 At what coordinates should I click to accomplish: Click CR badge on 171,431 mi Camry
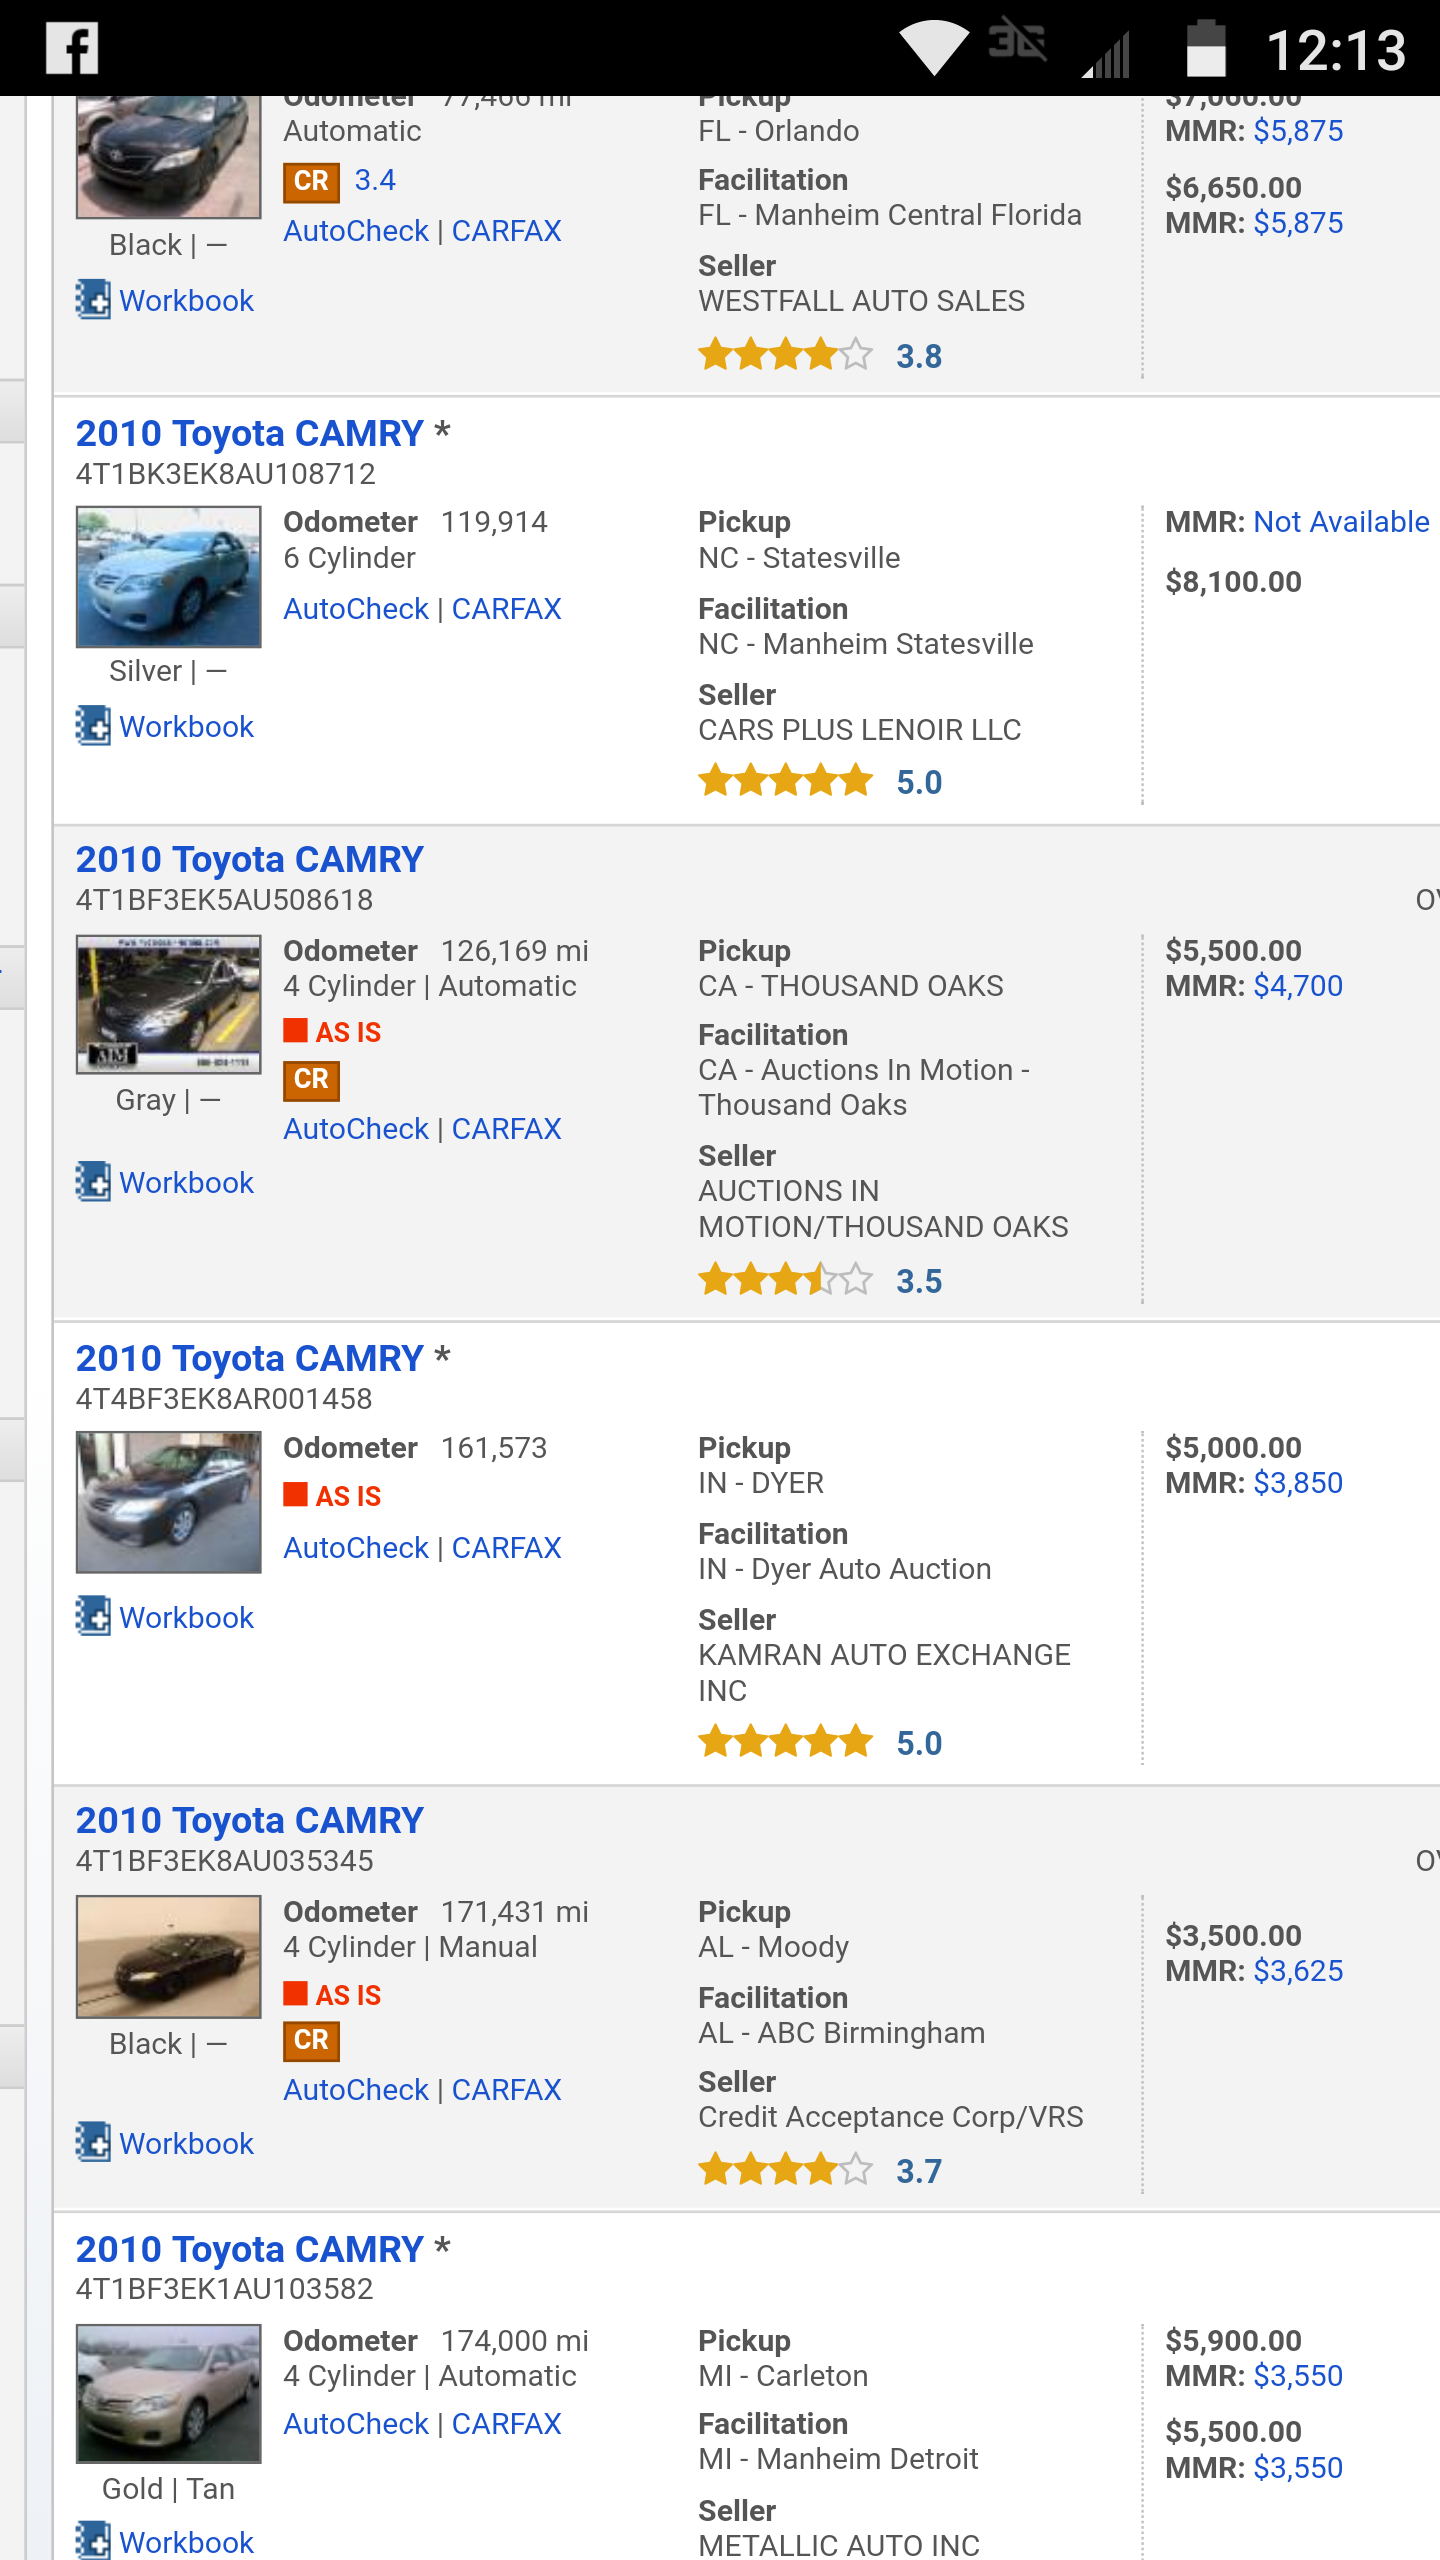coord(311,2039)
